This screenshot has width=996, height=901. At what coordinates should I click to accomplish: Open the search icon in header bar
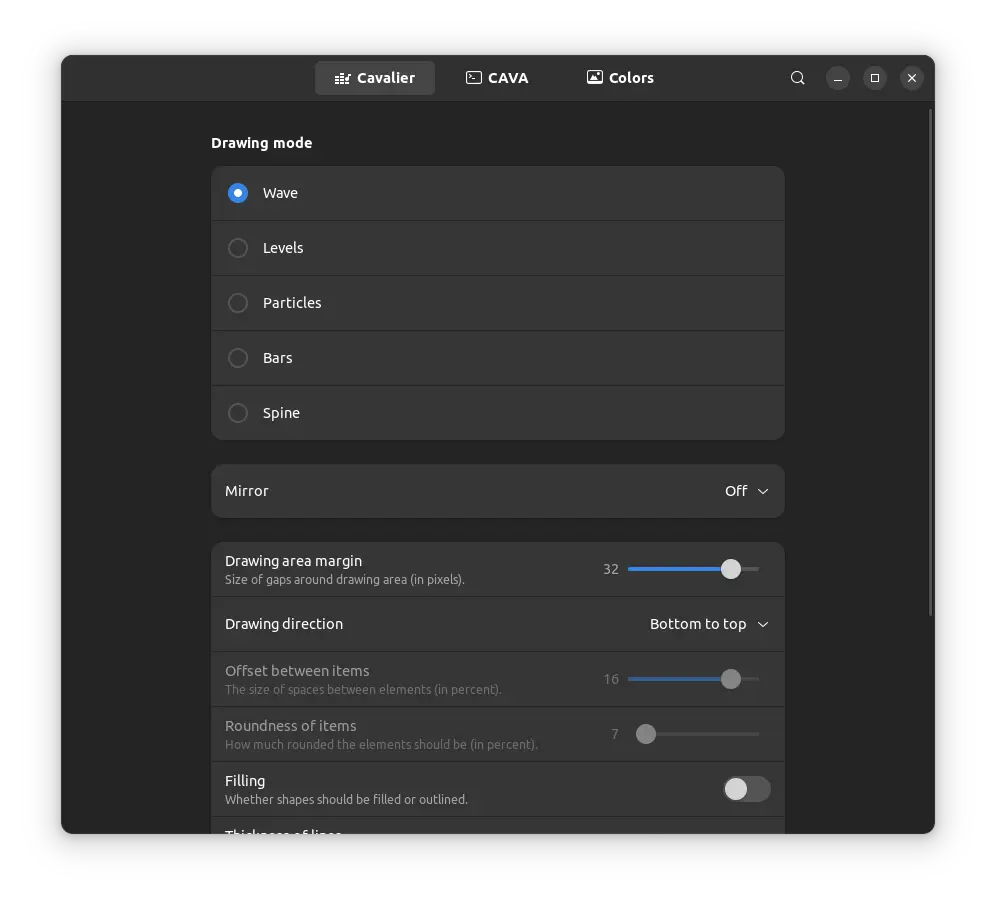[x=797, y=78]
